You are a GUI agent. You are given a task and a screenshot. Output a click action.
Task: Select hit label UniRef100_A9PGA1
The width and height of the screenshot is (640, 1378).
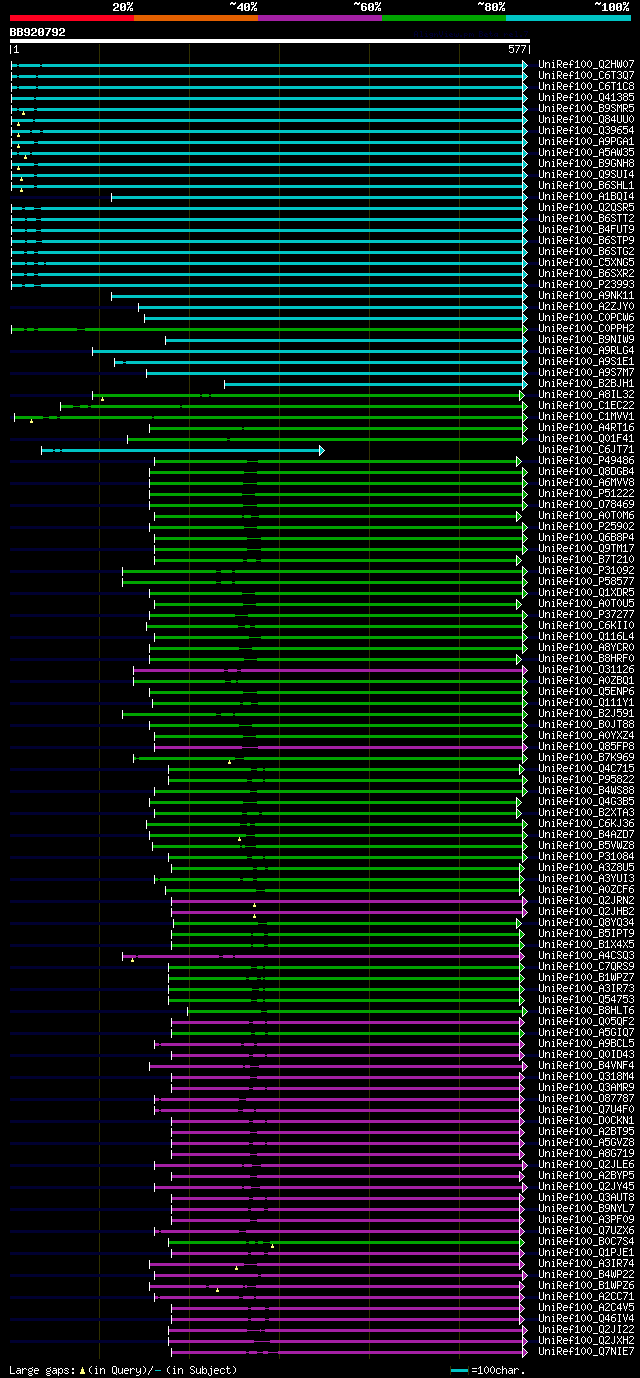point(586,141)
